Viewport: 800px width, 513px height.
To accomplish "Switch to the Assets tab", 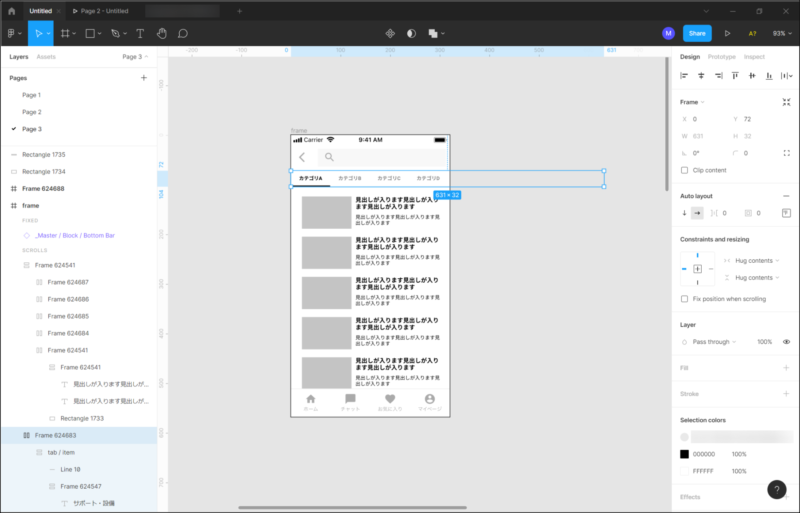I will coord(46,57).
